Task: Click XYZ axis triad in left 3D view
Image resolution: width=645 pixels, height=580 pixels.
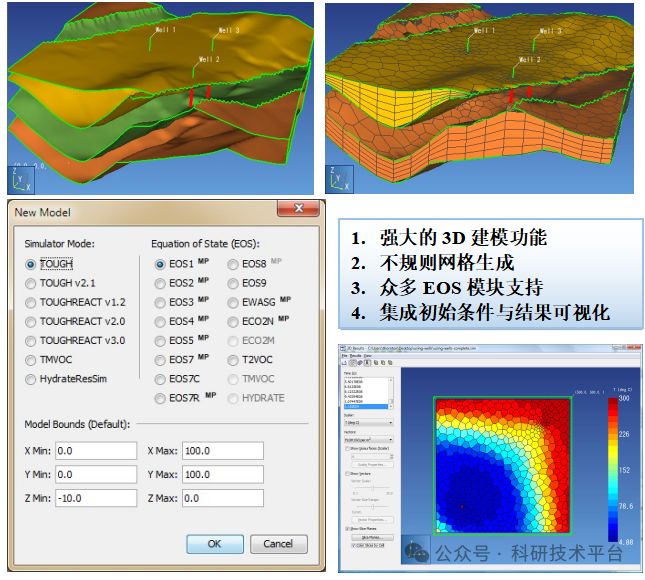Action: pyautogui.click(x=21, y=180)
